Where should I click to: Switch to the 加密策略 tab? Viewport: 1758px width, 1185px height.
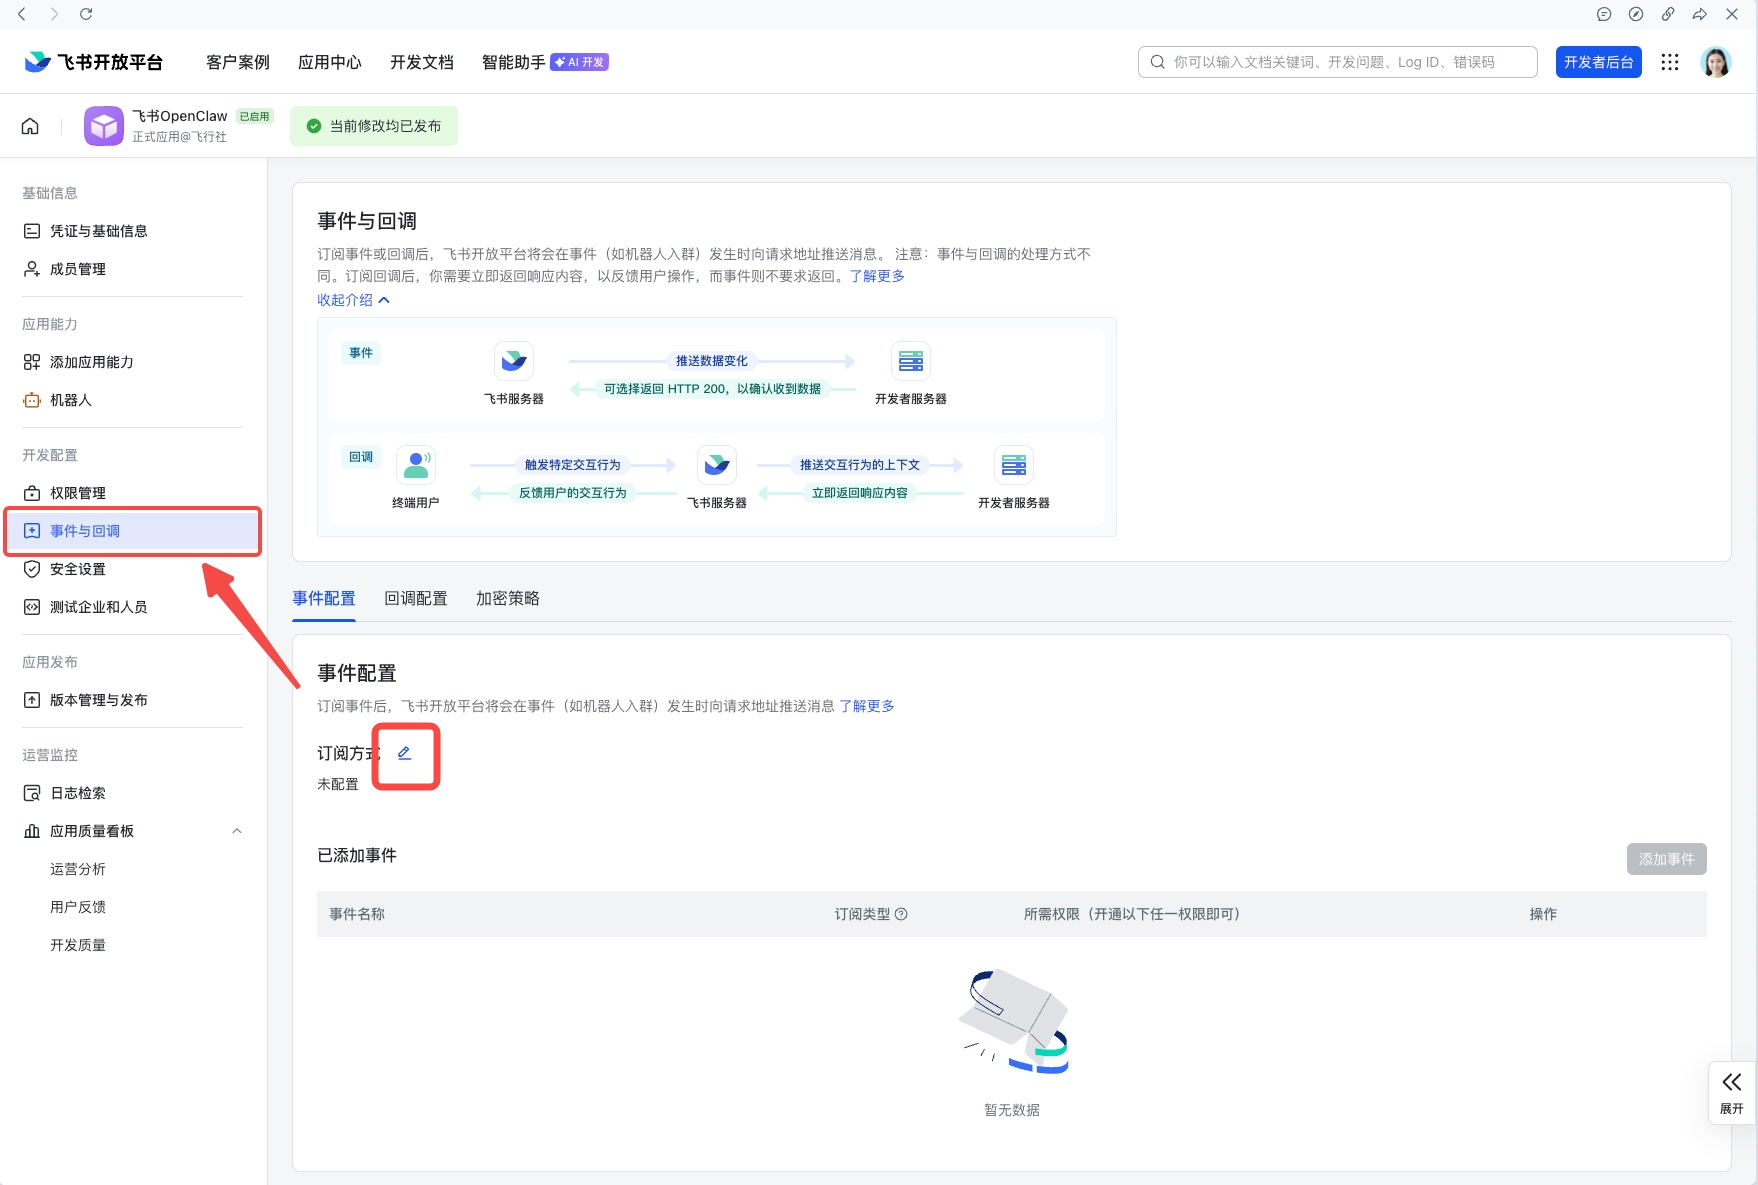click(507, 598)
